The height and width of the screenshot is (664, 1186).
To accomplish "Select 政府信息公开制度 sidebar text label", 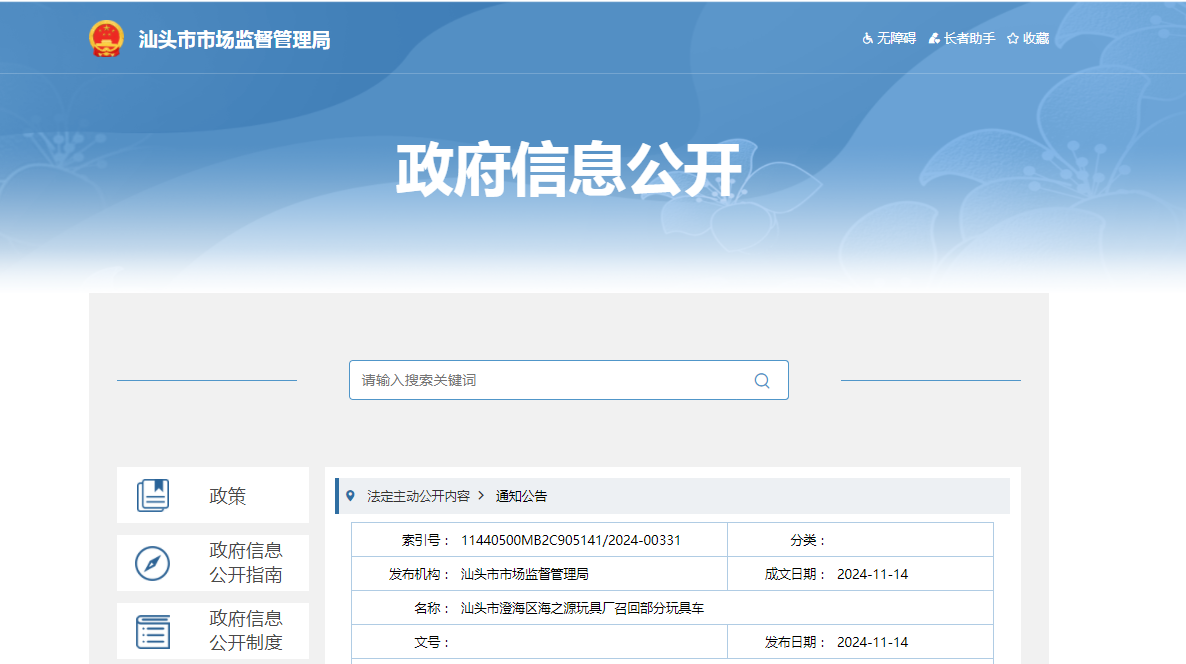I will pos(245,631).
